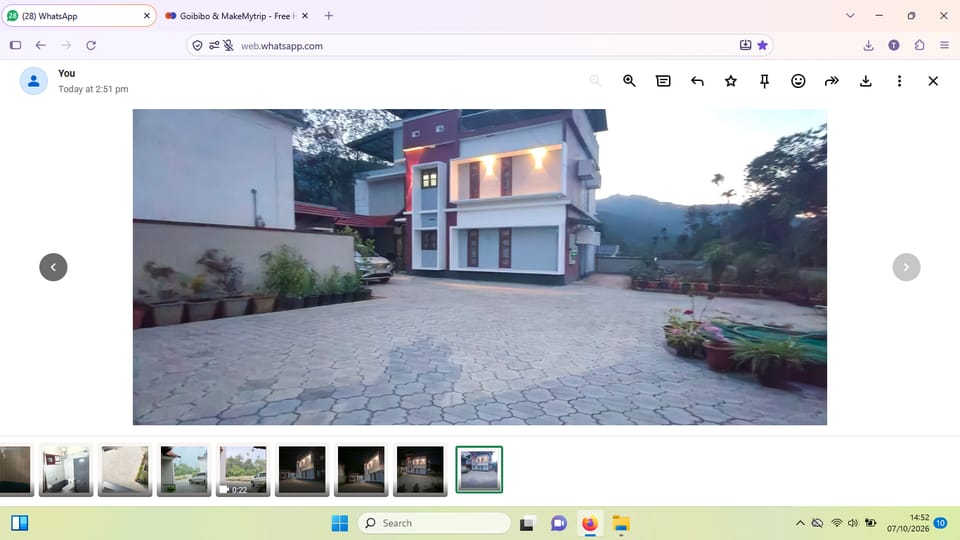The image size is (960, 540).
Task: Toggle the bookmark star in address bar
Action: 762,45
